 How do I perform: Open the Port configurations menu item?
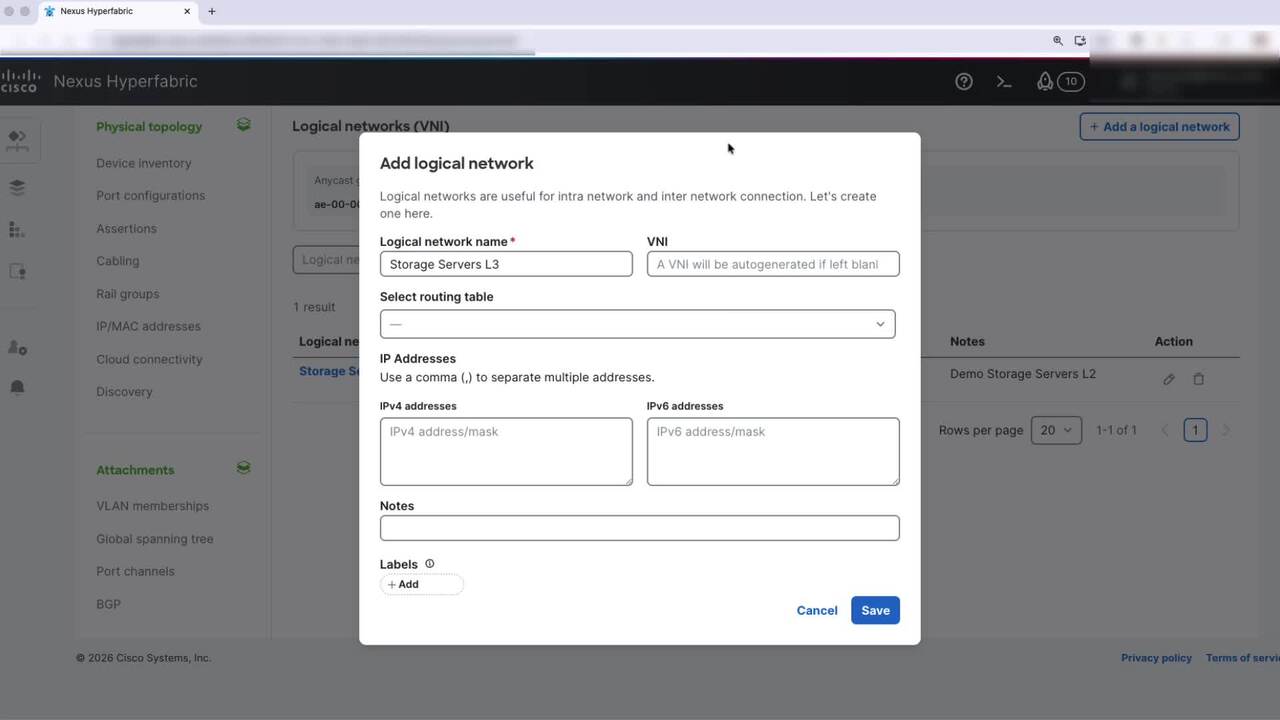[x=150, y=196]
